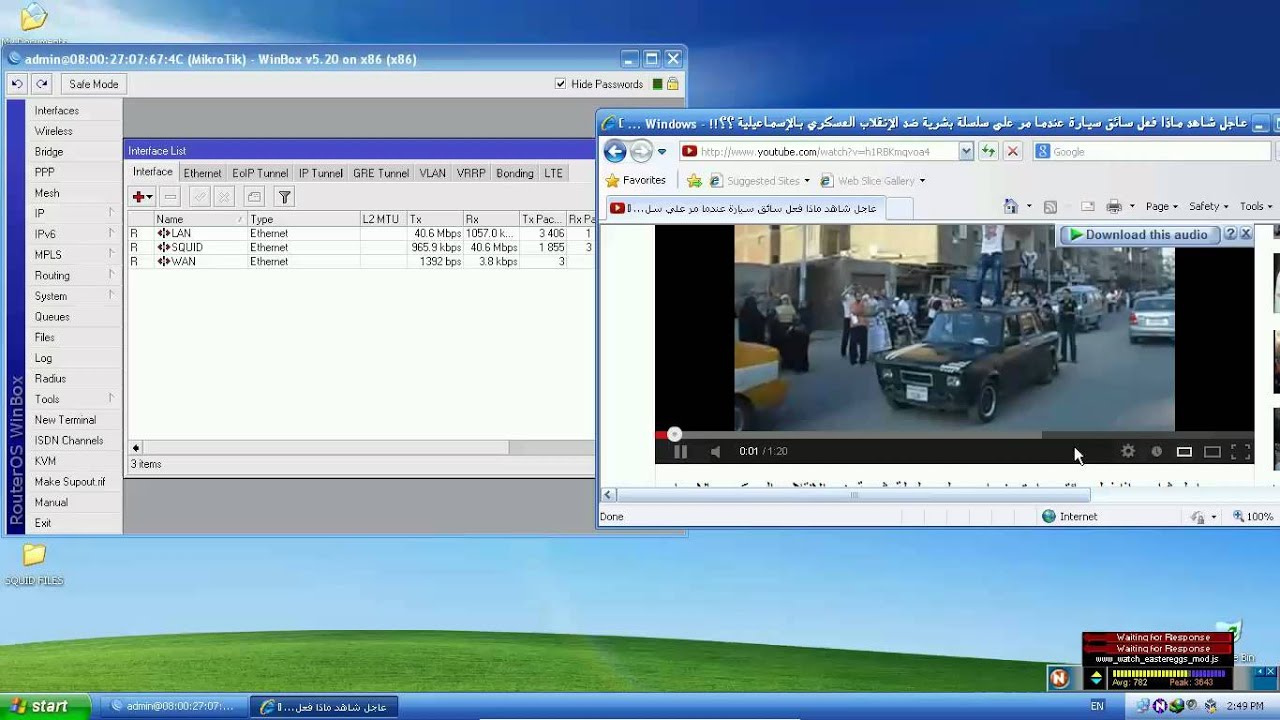
Task: Click the read mail envelope icon
Action: (1087, 207)
